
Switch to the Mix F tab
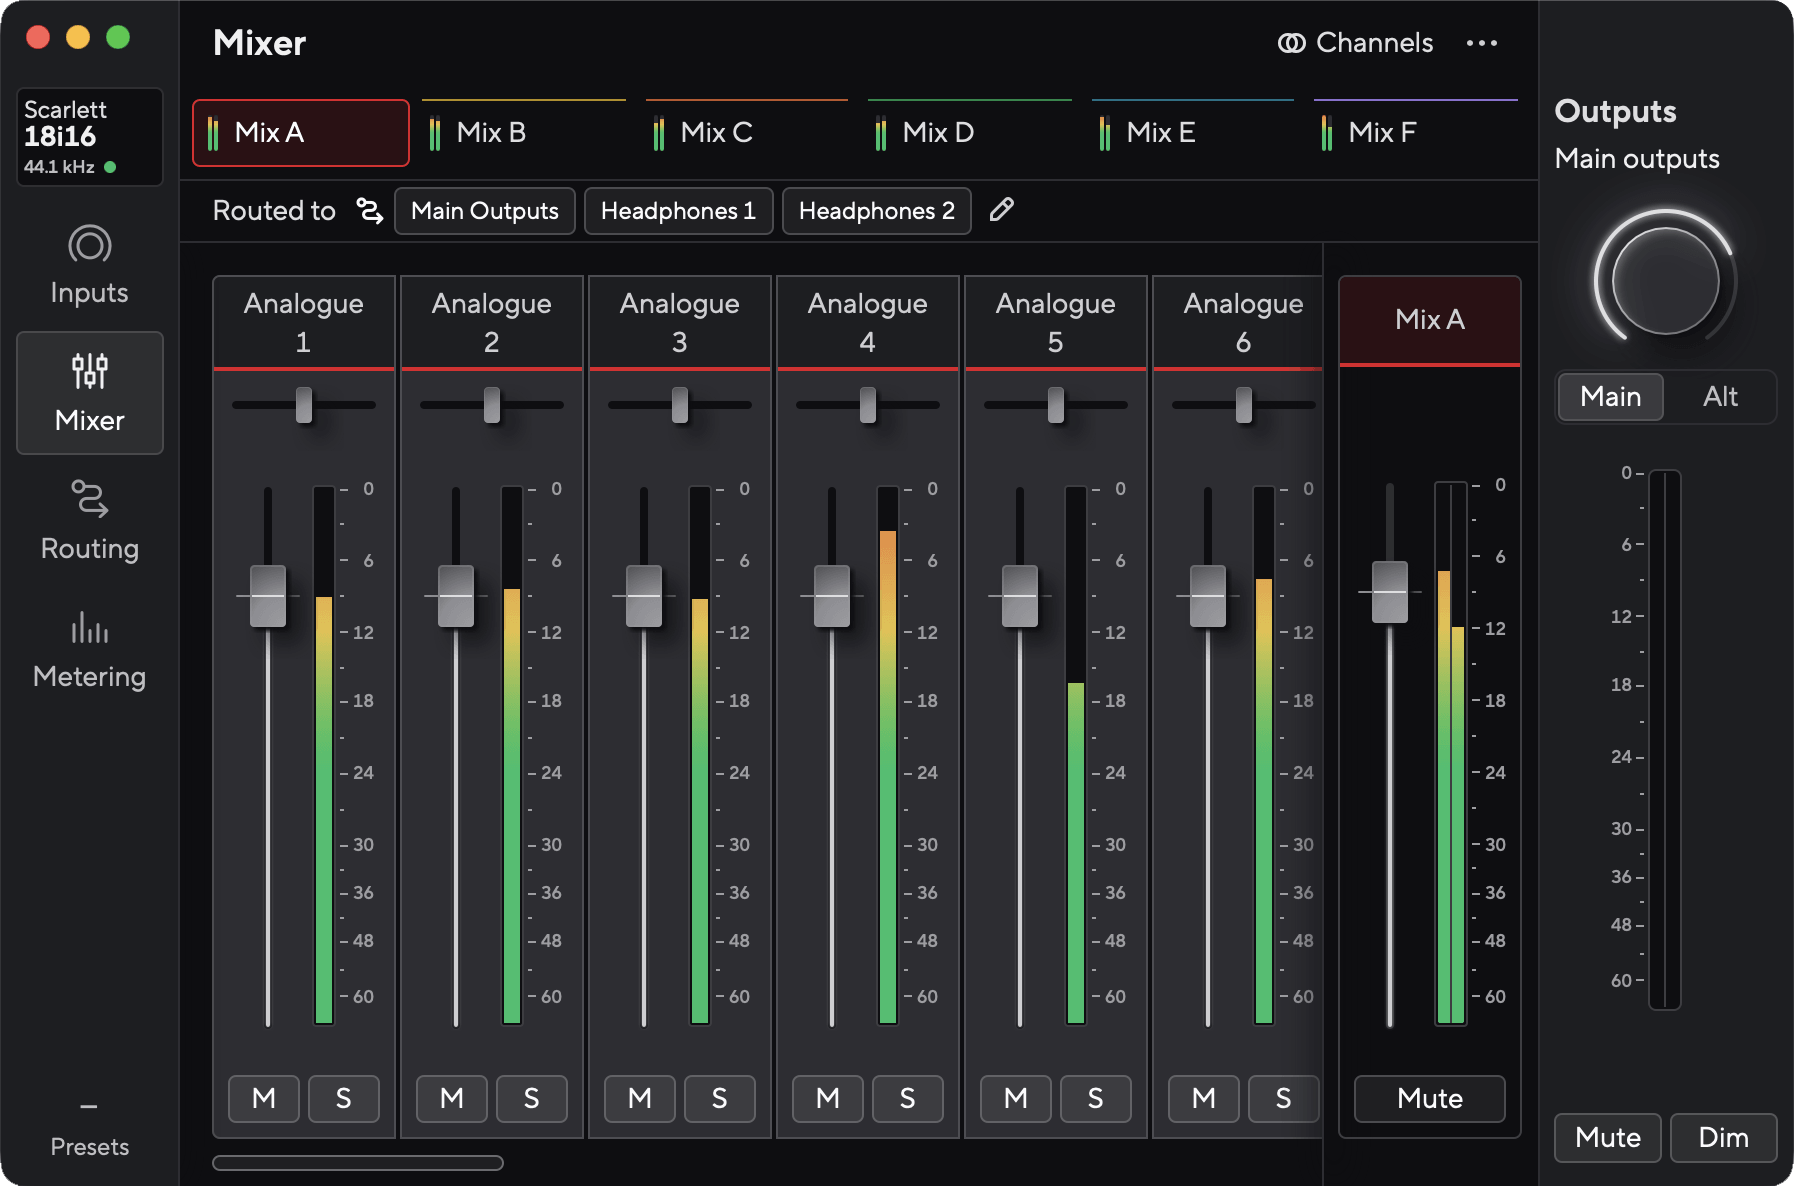pyautogui.click(x=1416, y=133)
